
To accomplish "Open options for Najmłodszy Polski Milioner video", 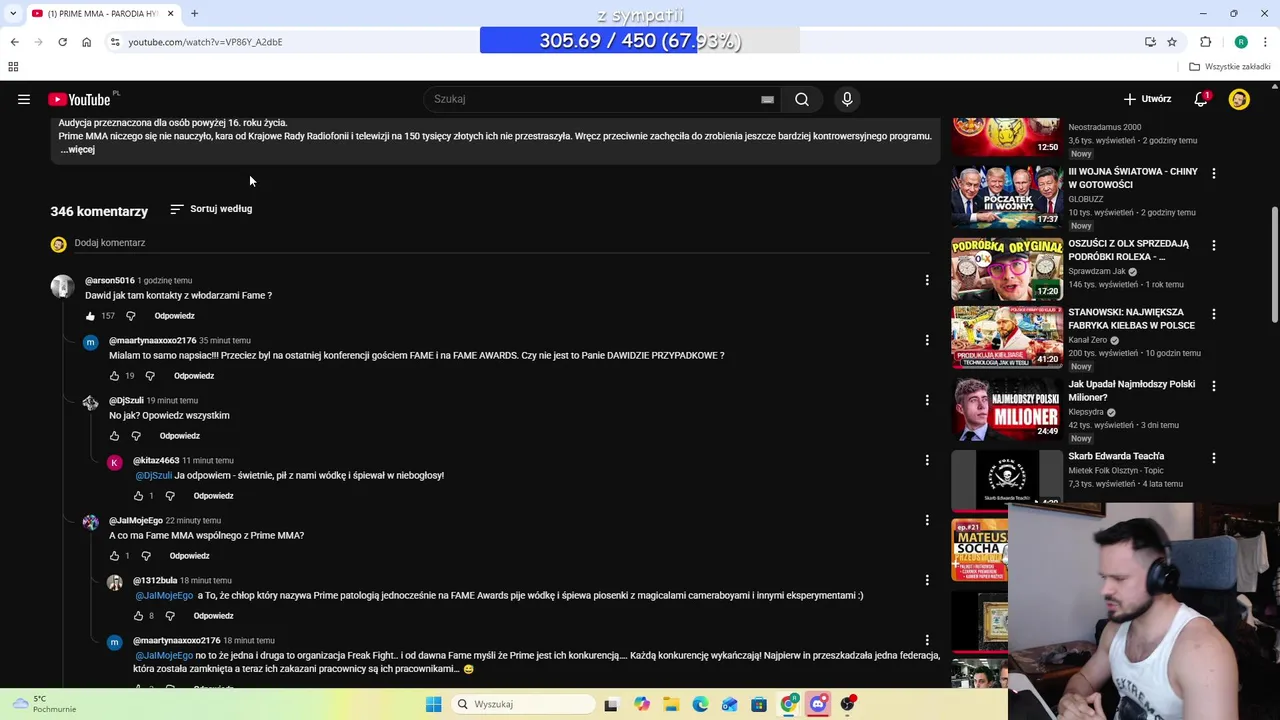I will 1214,386.
